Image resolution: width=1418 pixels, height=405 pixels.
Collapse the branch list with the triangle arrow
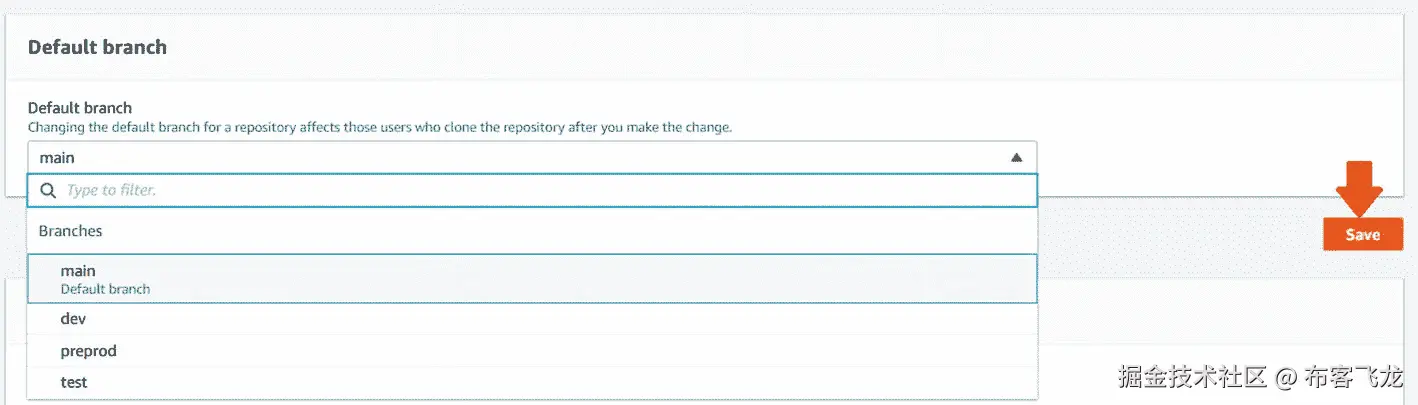click(1016, 158)
